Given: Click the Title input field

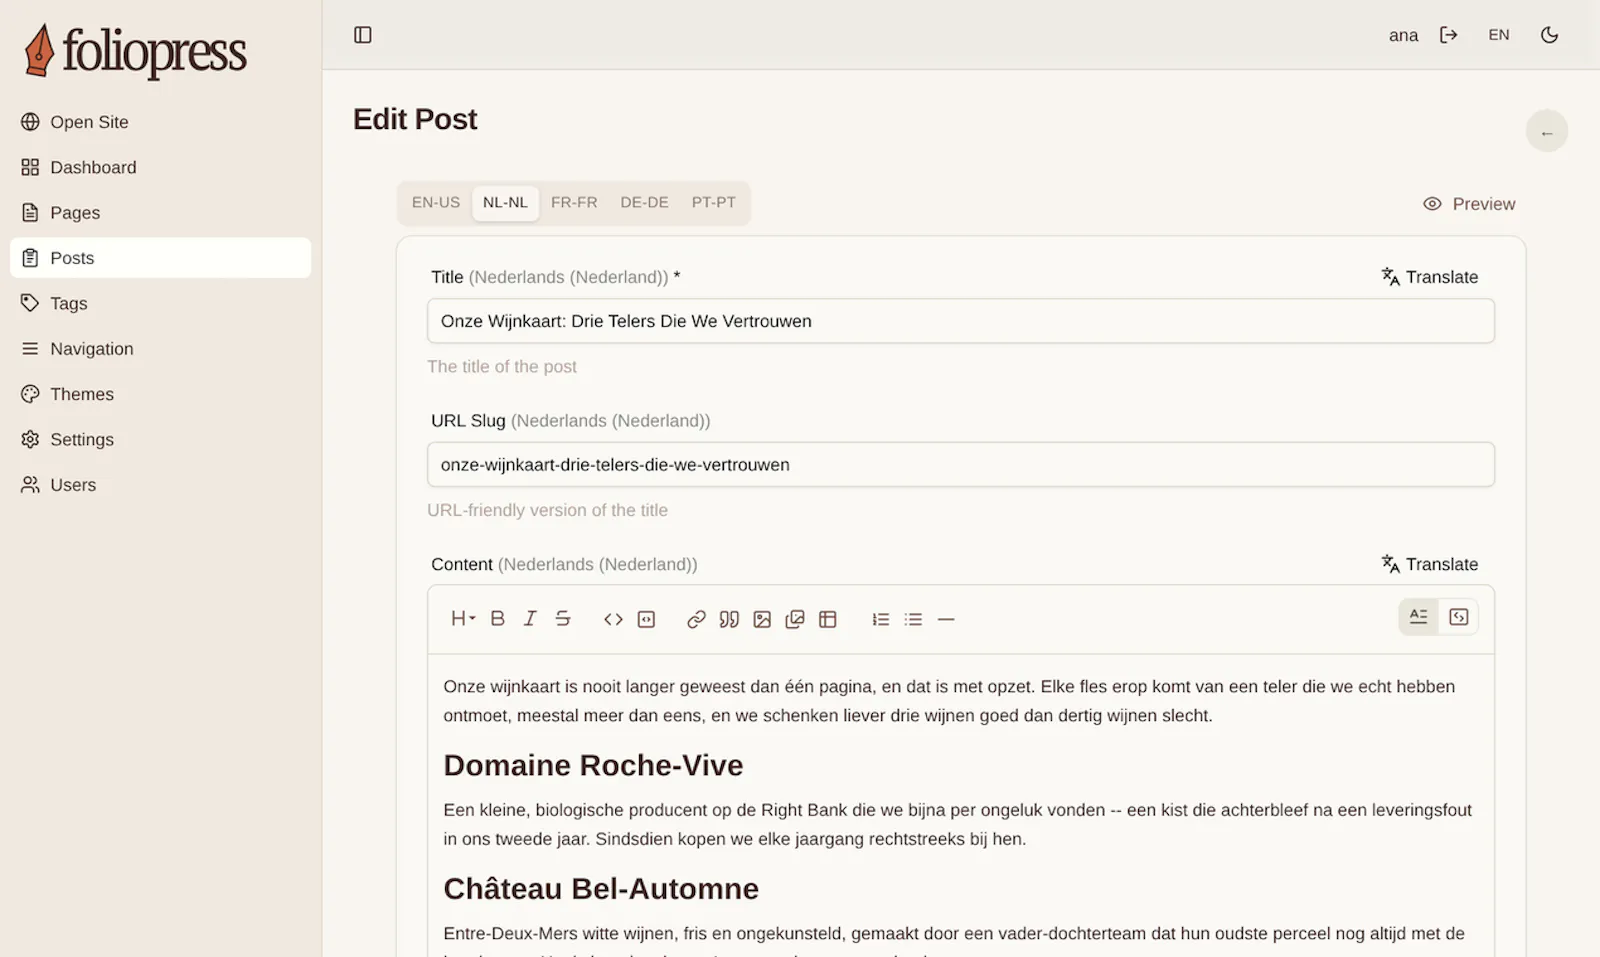Looking at the screenshot, I should click(x=961, y=321).
